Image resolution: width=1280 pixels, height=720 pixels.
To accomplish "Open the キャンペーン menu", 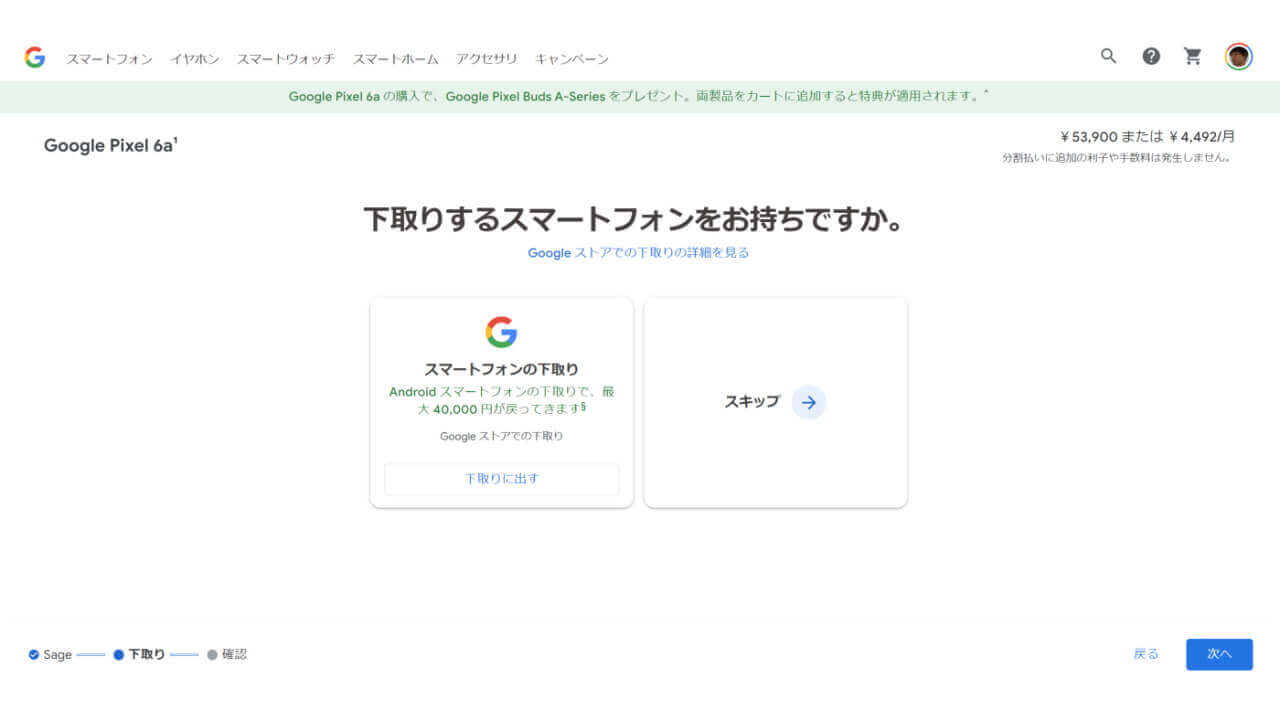I will click(x=571, y=59).
